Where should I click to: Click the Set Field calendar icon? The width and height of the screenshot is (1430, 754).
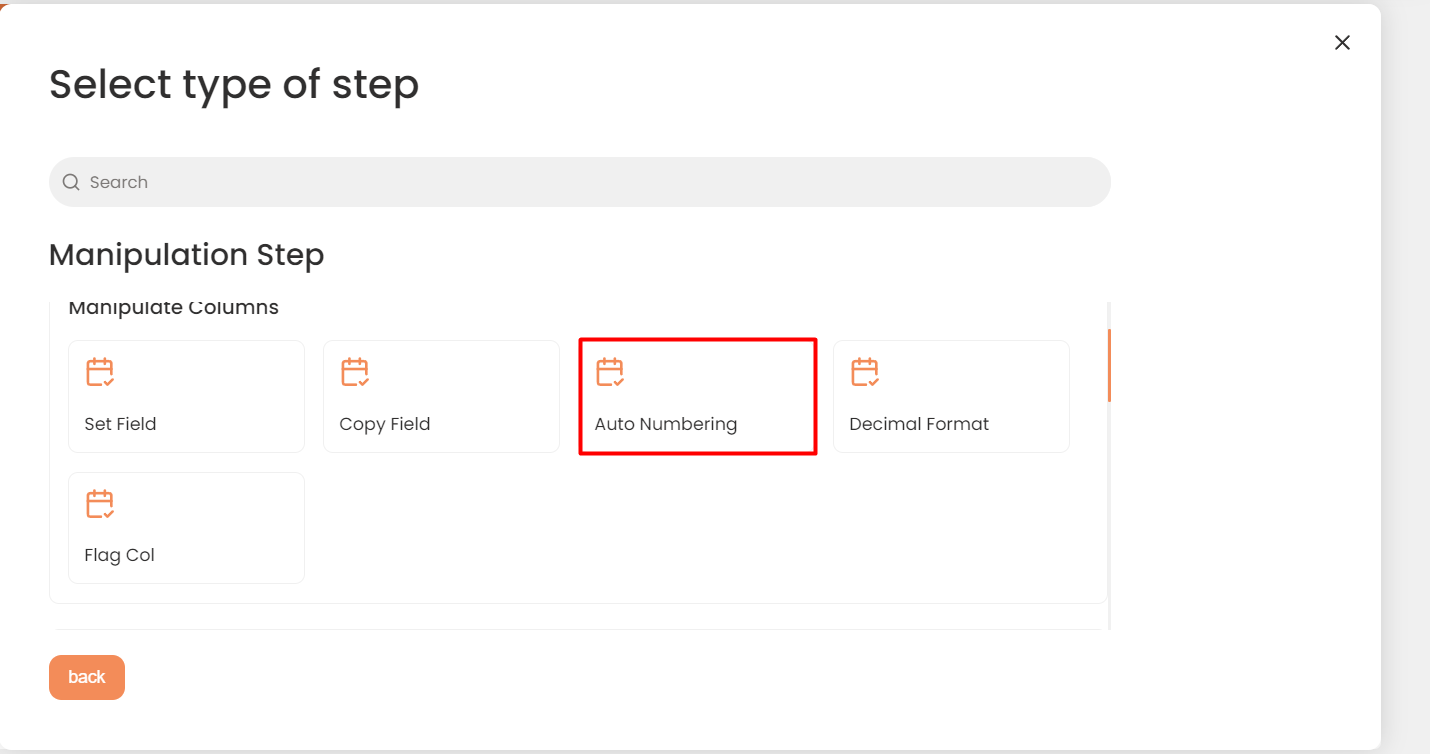pyautogui.click(x=100, y=372)
